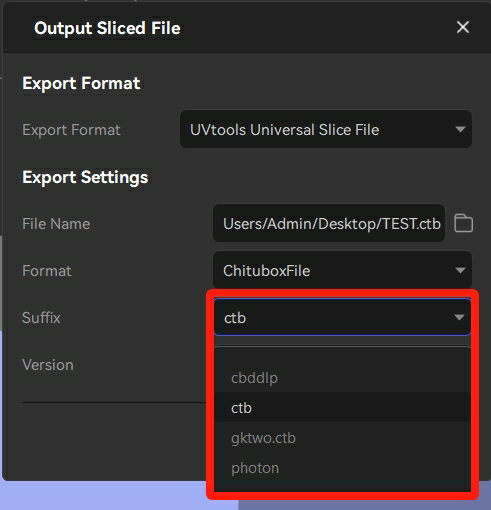Browse for output folder with folder icon
The image size is (491, 510).
tap(463, 223)
